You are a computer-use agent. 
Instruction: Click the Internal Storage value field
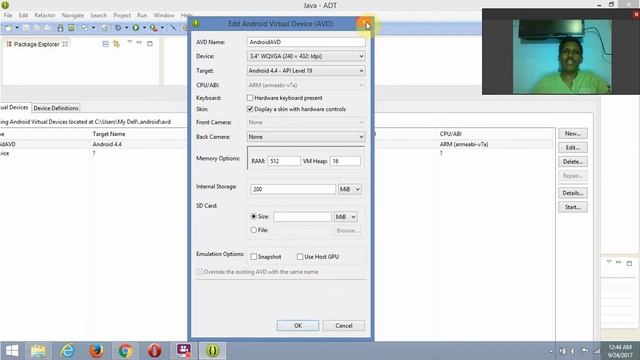coord(293,189)
